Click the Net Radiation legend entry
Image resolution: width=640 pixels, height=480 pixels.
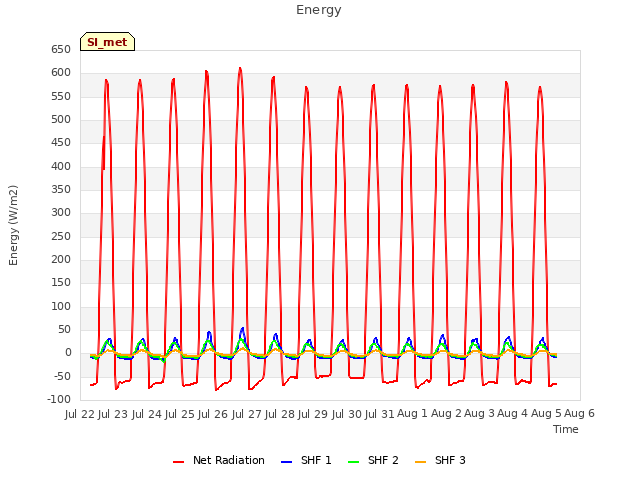(x=219, y=460)
